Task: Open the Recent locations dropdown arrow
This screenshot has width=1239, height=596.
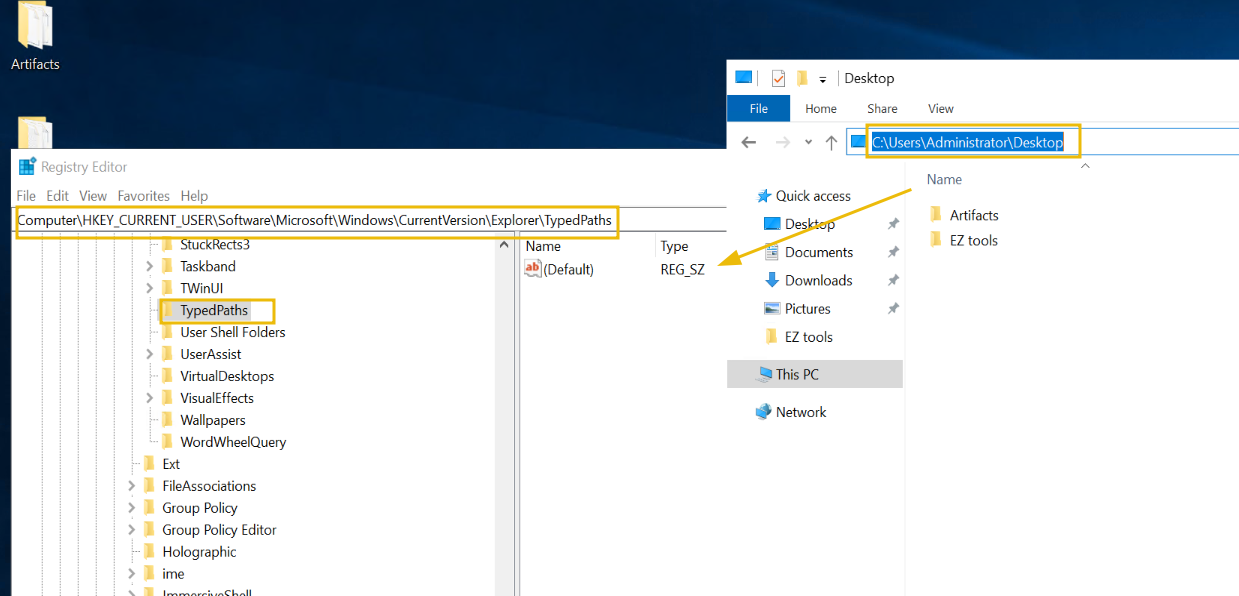Action: [x=808, y=143]
